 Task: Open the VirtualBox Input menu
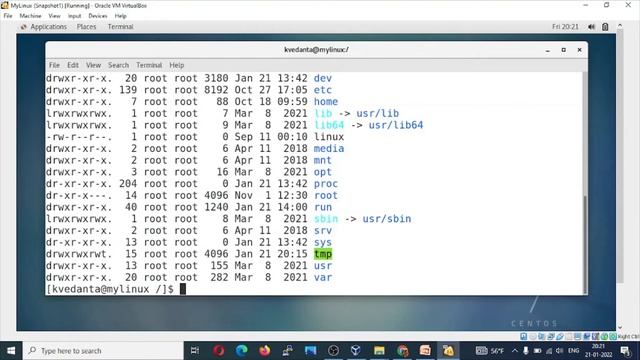click(x=74, y=16)
